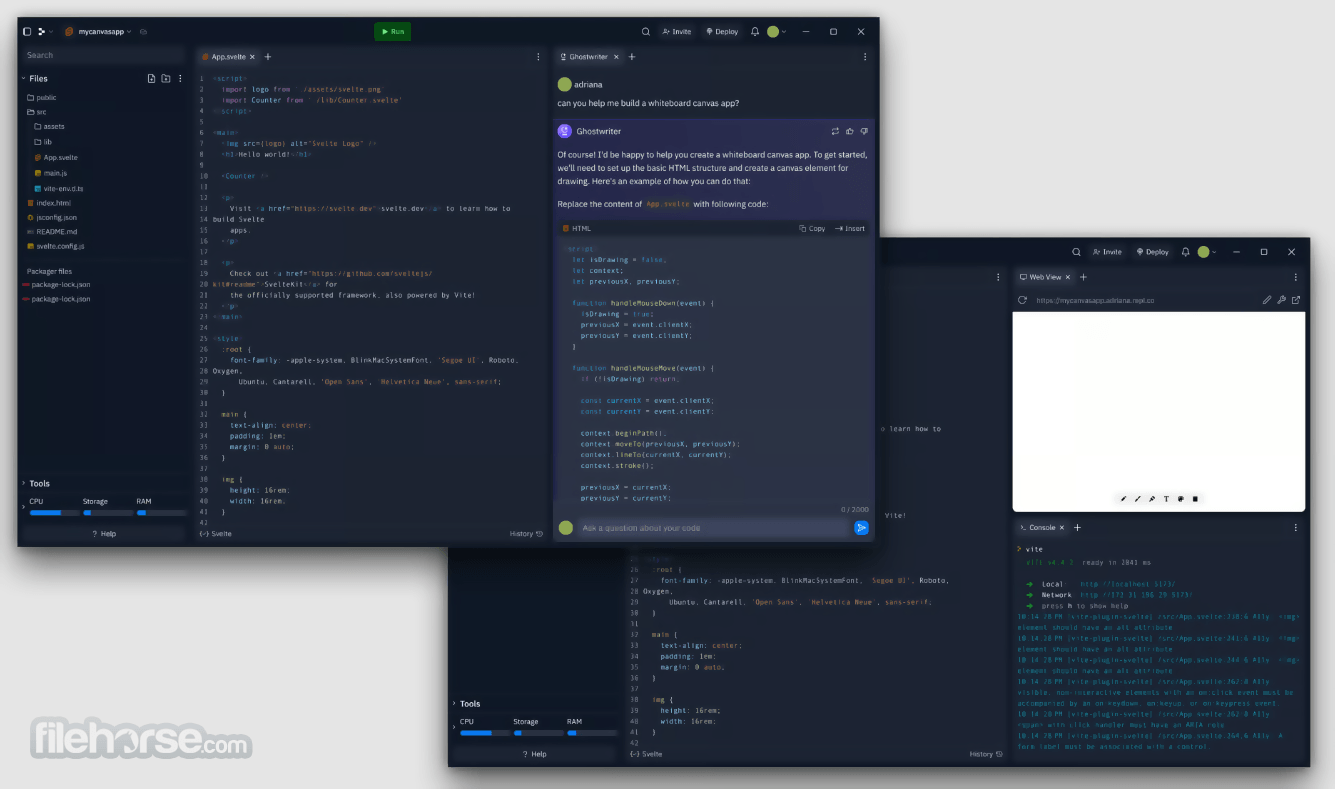Open History in the front window editor footer
The height and width of the screenshot is (789, 1335).
526,534
